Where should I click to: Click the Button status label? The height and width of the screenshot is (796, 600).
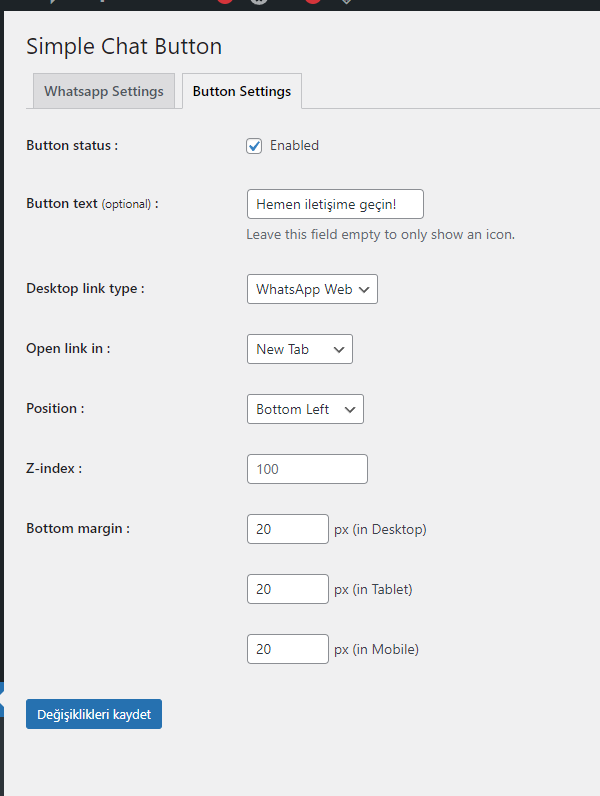(x=72, y=146)
